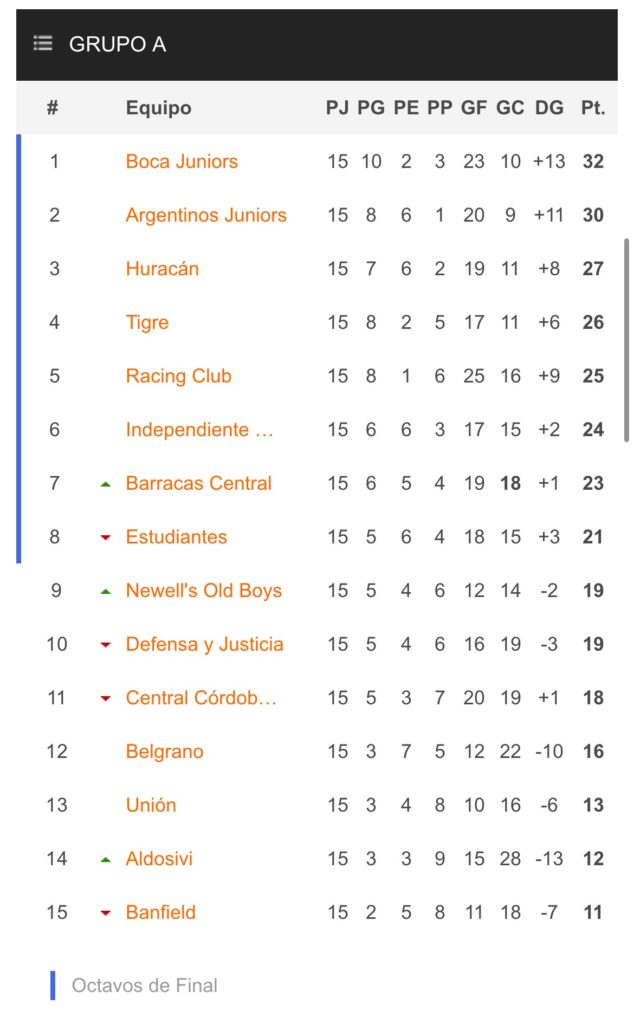
Task: Click red down arrow beside Defensa y Justicia
Action: point(105,645)
